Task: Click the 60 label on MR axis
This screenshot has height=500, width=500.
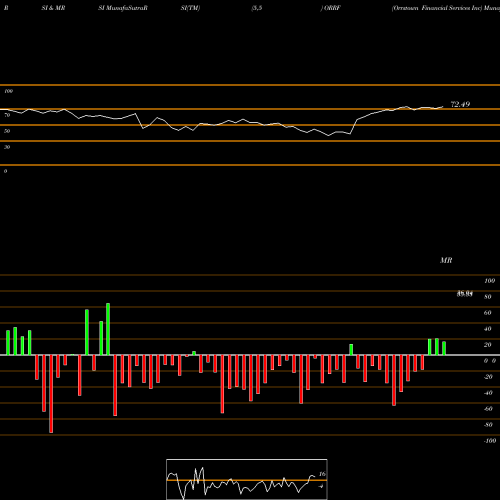Action: (488, 313)
